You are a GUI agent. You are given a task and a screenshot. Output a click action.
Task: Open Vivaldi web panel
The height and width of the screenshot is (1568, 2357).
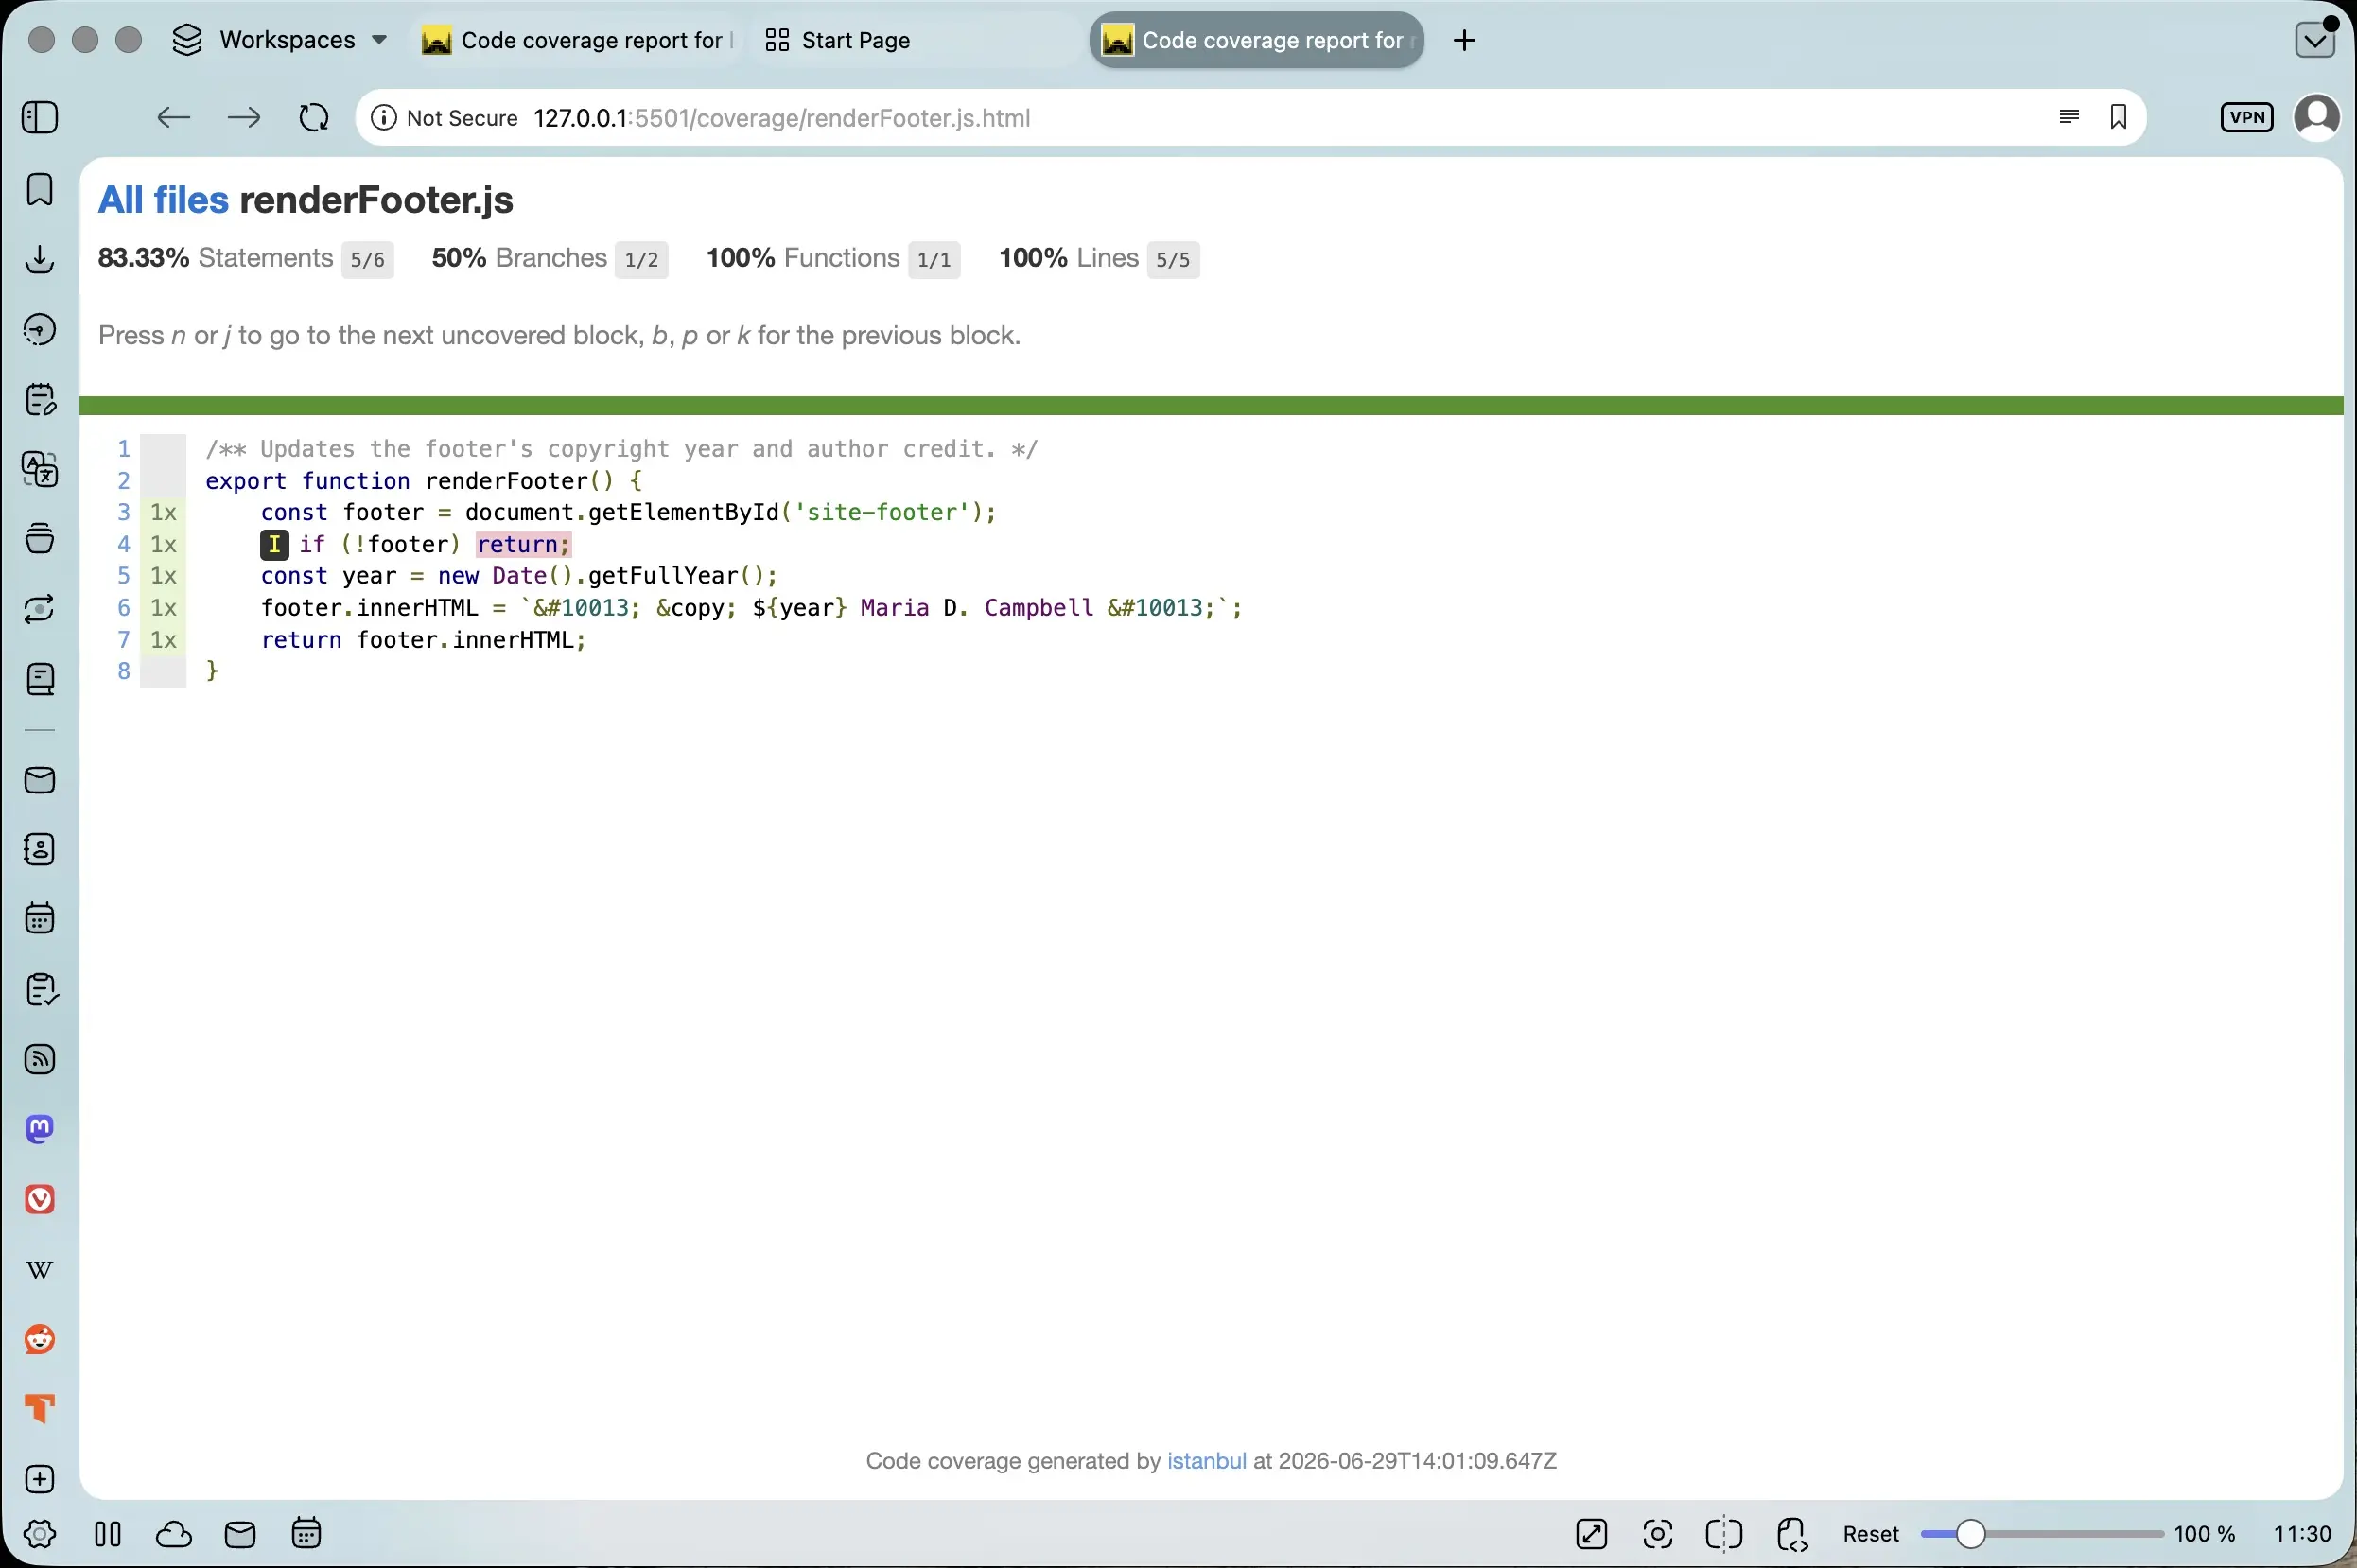click(40, 1199)
